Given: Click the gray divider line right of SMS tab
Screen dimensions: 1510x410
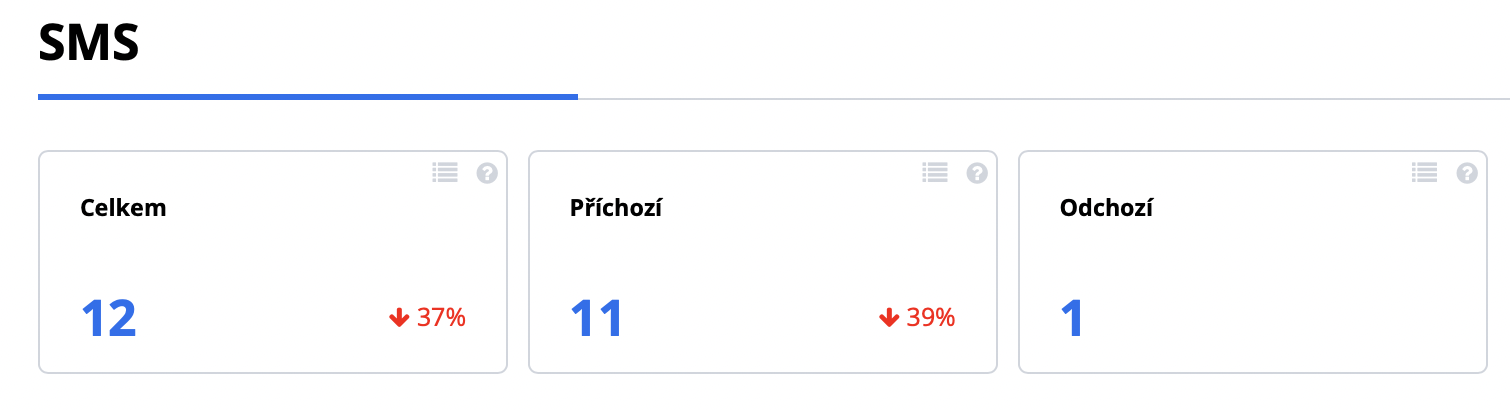Looking at the screenshot, I should coord(1040,99).
